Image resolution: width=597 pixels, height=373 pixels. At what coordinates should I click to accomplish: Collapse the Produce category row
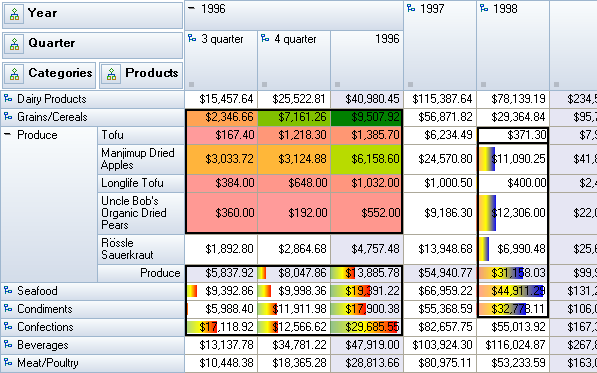pos(8,134)
